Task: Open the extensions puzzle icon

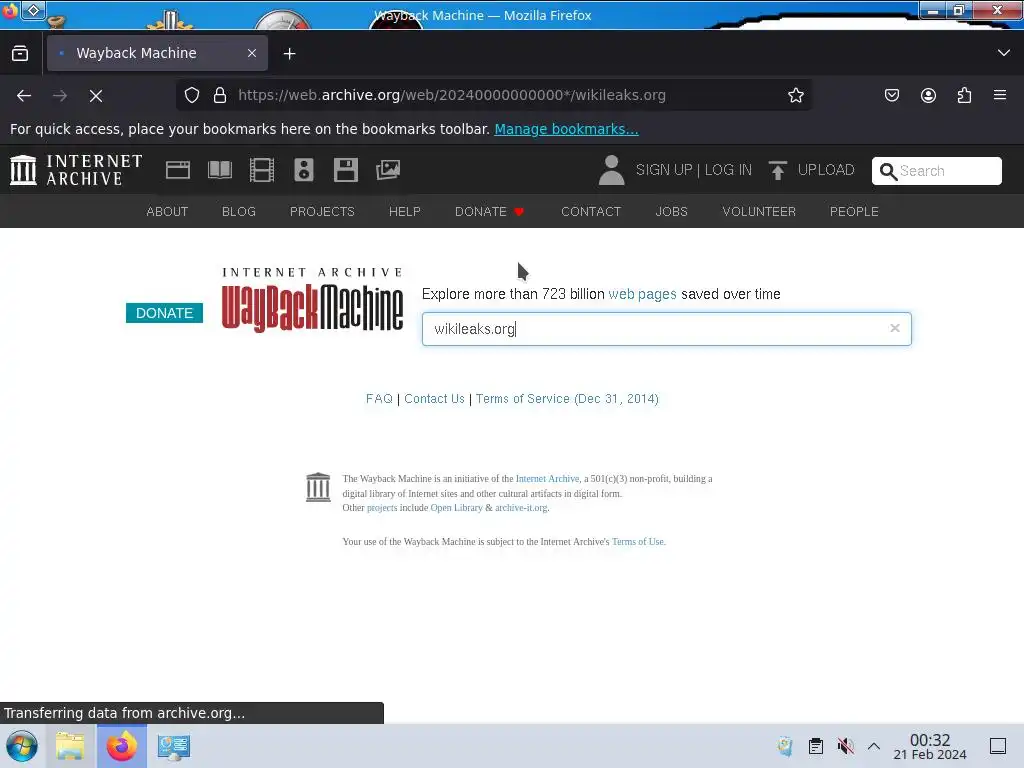Action: tap(964, 95)
